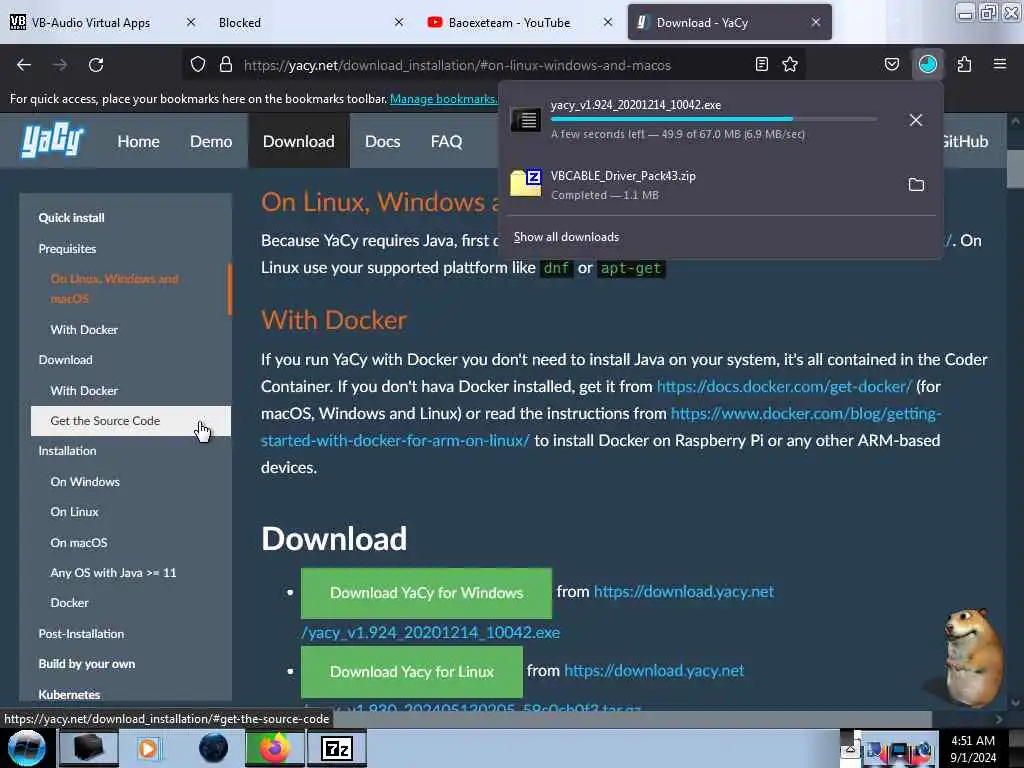Select Any OS with Java >= 11
Screen dimensions: 1024x768
coord(113,573)
